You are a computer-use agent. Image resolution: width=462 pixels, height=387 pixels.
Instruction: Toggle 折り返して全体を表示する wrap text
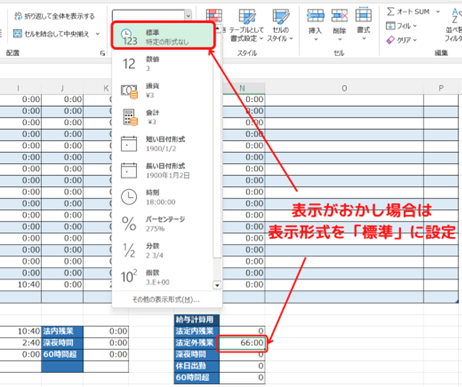pos(54,16)
